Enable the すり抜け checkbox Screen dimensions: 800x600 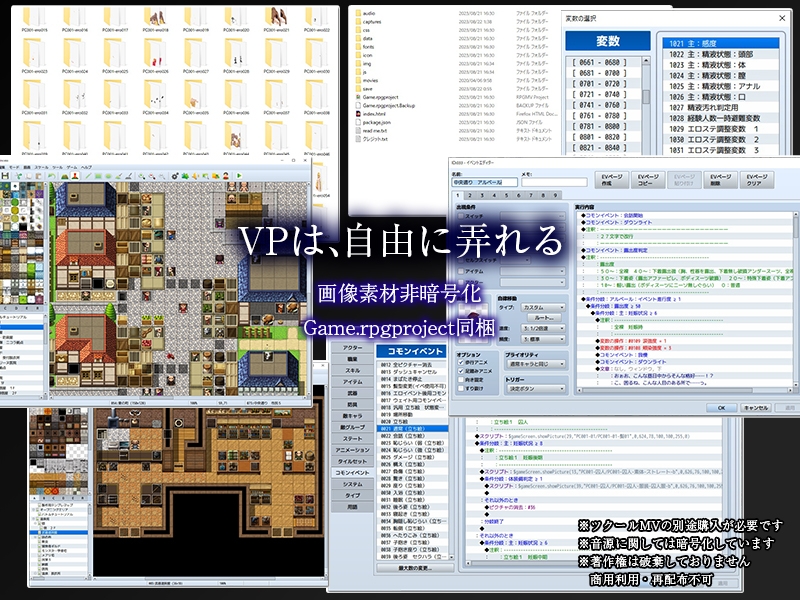461,388
